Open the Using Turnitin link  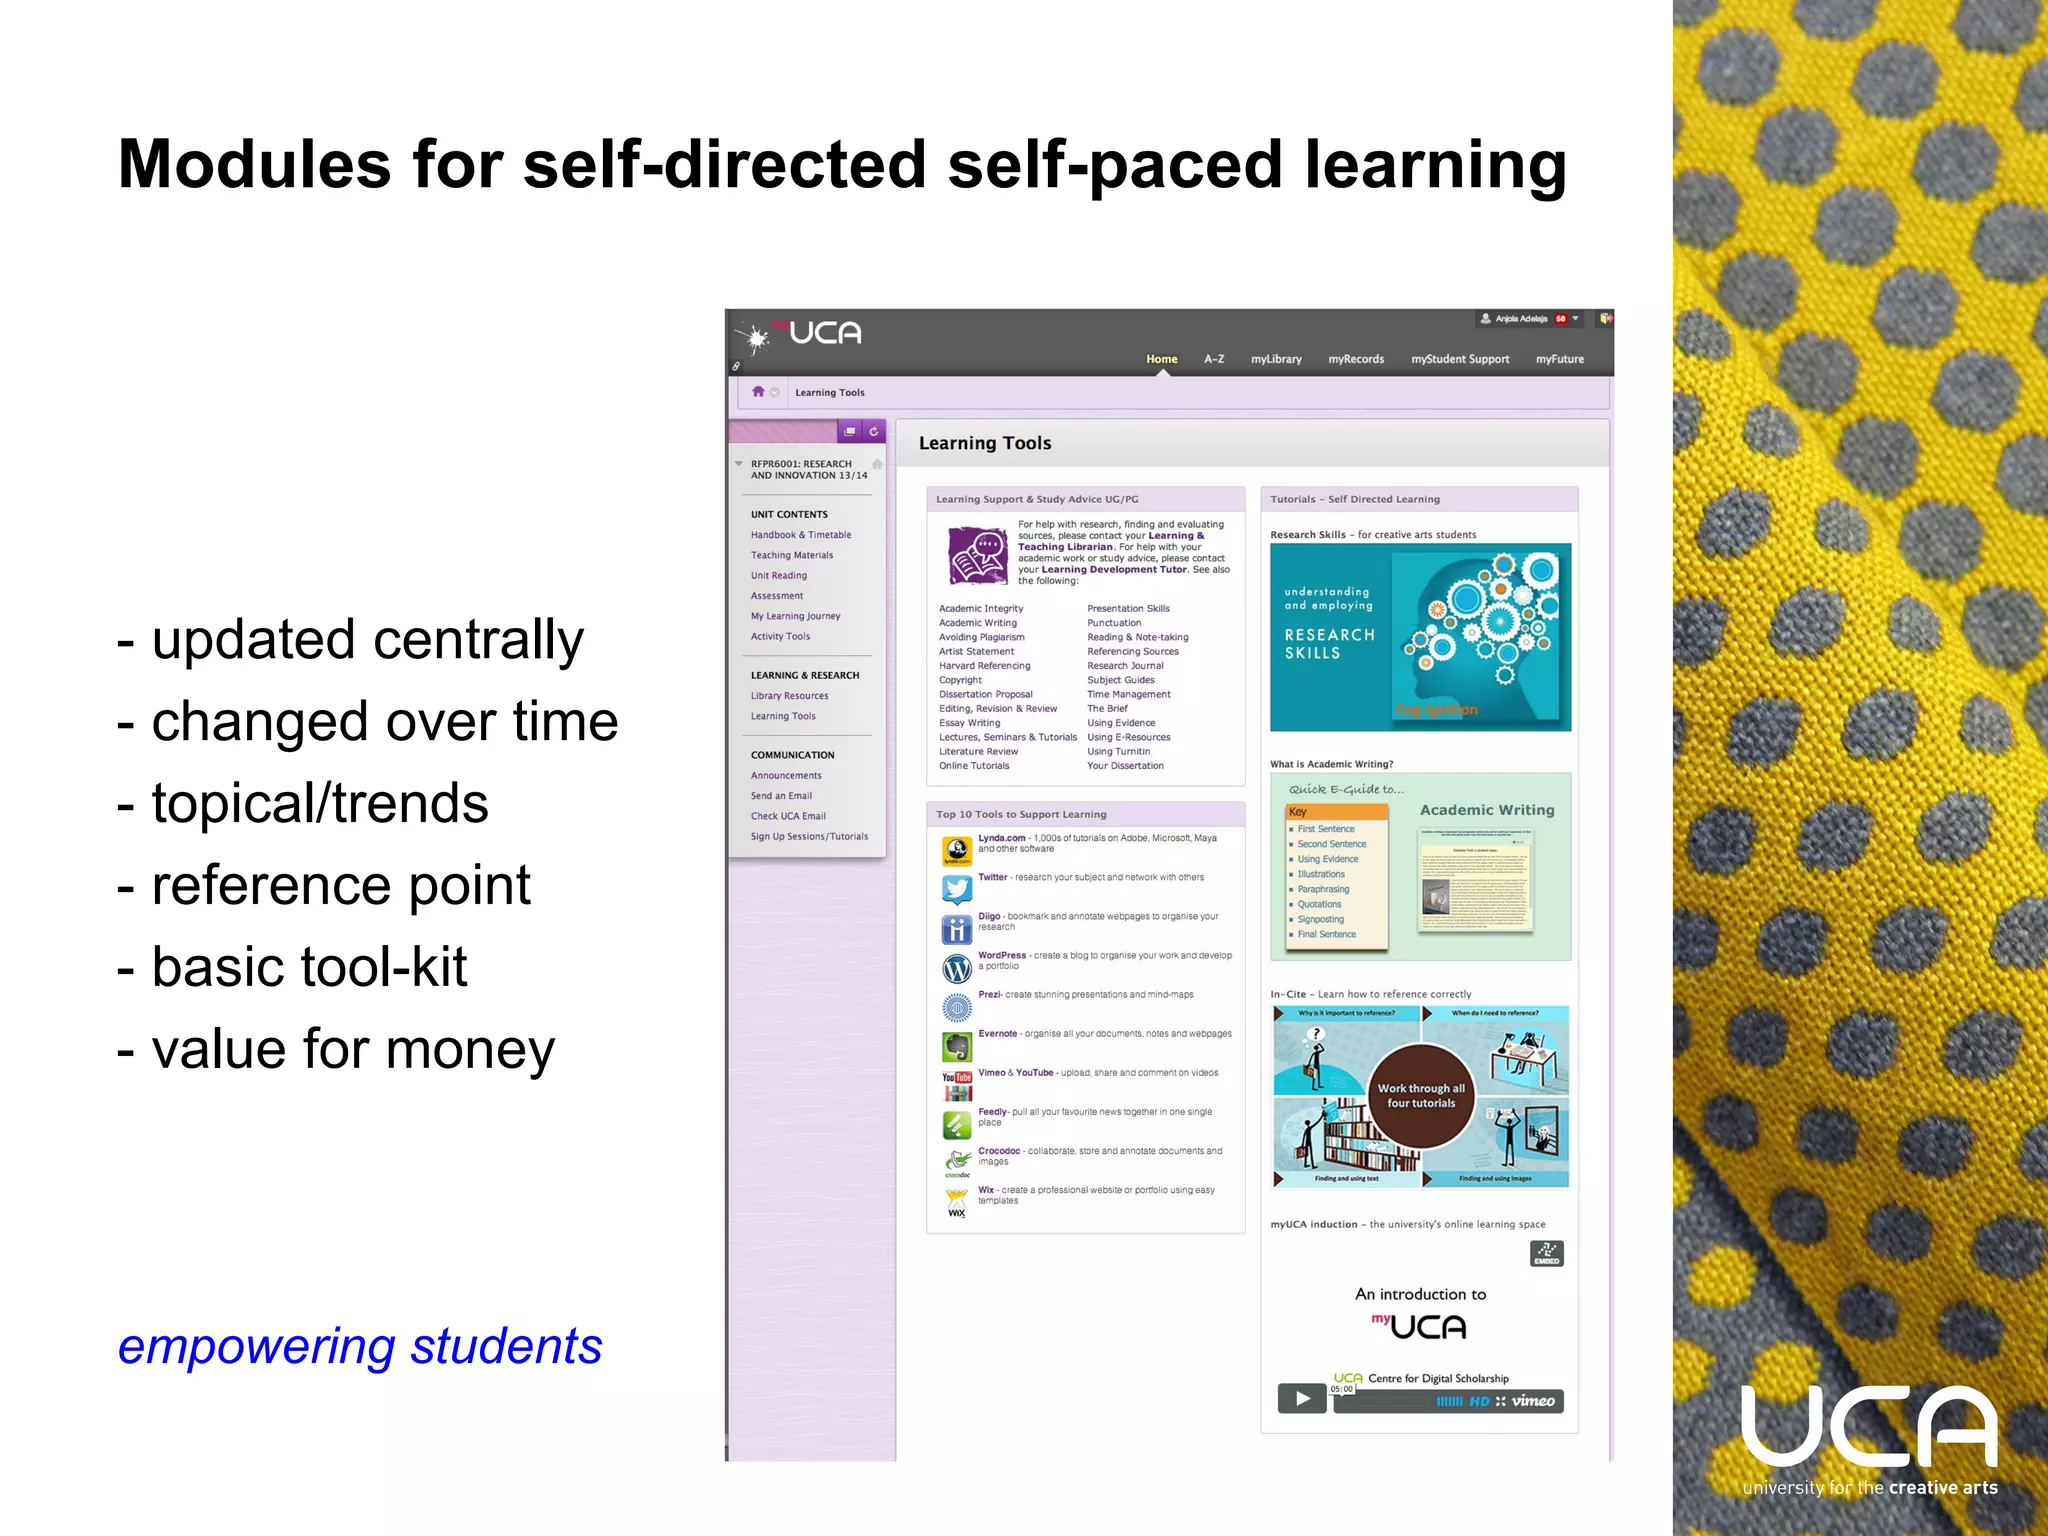1118,751
